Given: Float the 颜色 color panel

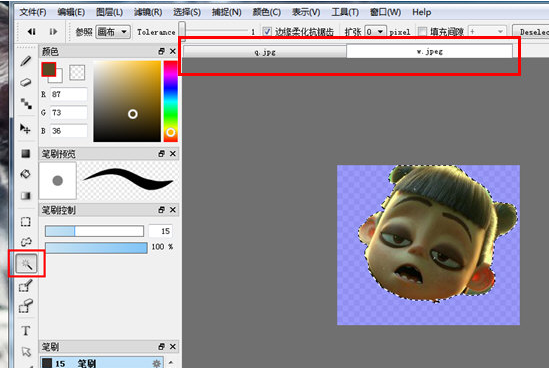Looking at the screenshot, I should tap(161, 51).
